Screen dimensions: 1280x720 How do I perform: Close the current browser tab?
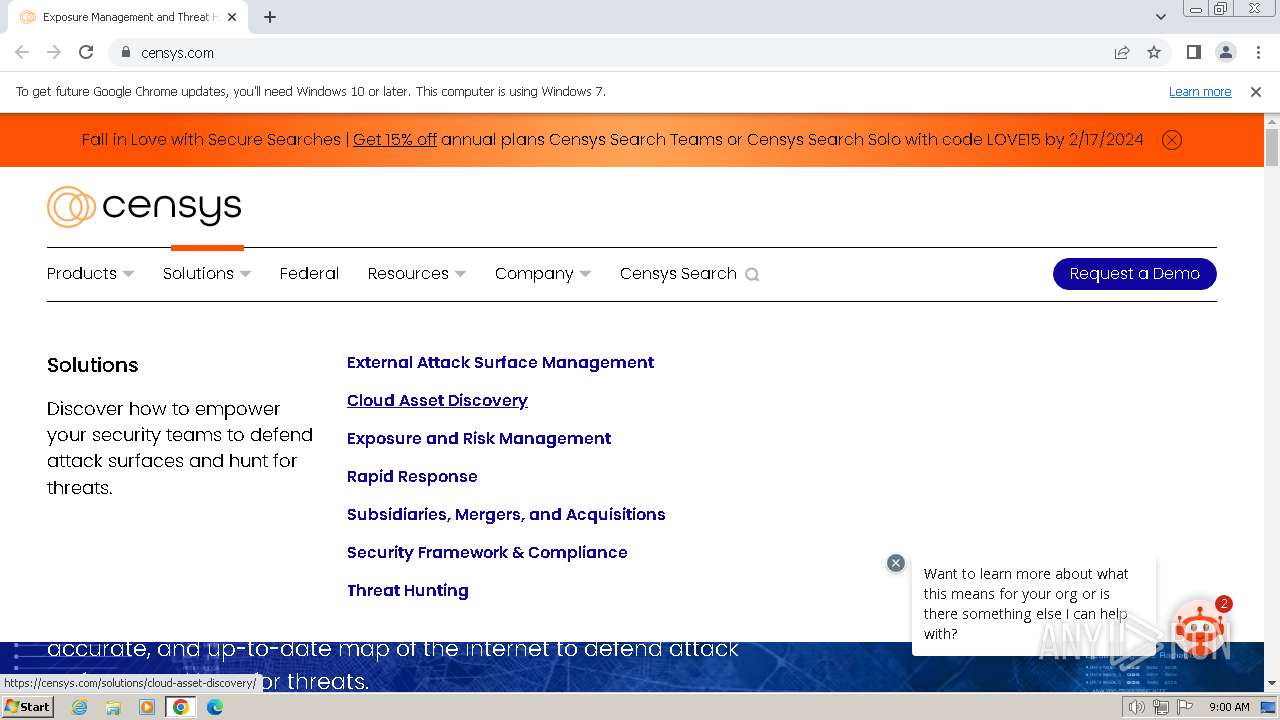pos(232,17)
